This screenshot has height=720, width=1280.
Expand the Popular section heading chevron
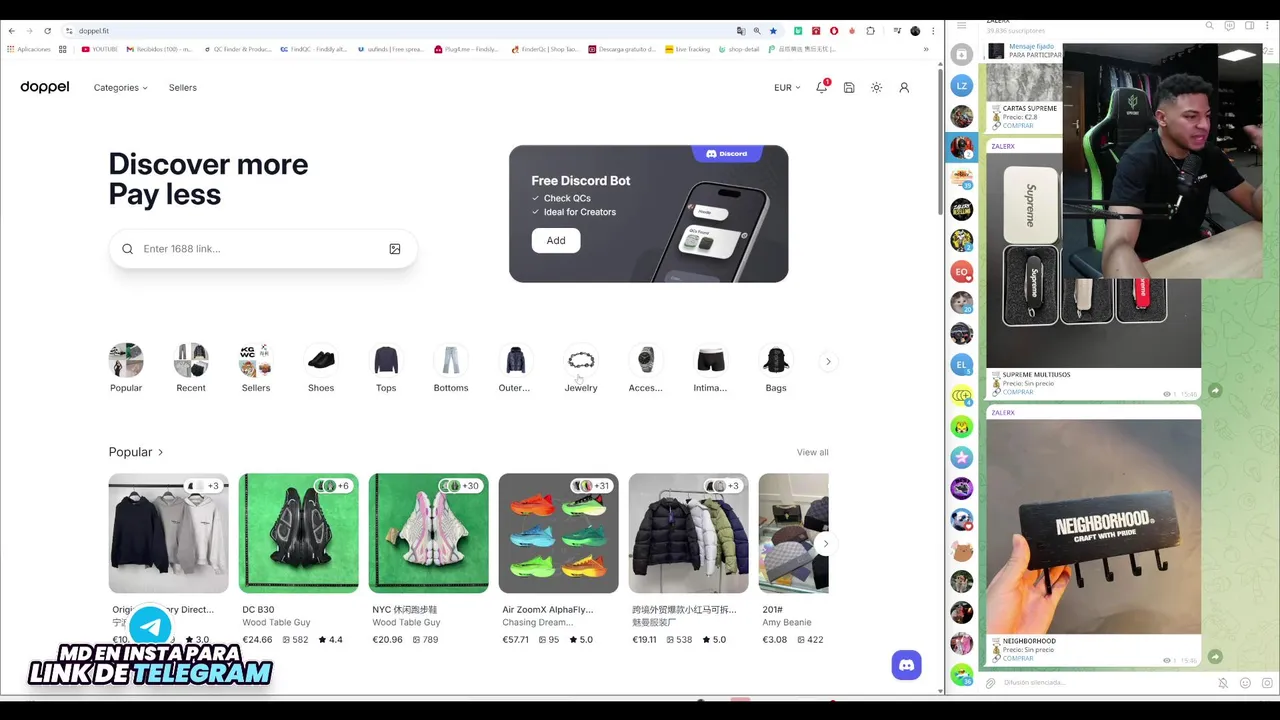click(x=160, y=452)
